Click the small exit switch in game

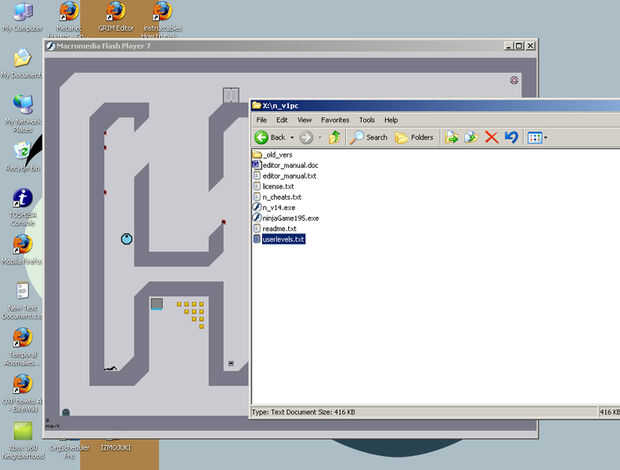[x=231, y=363]
